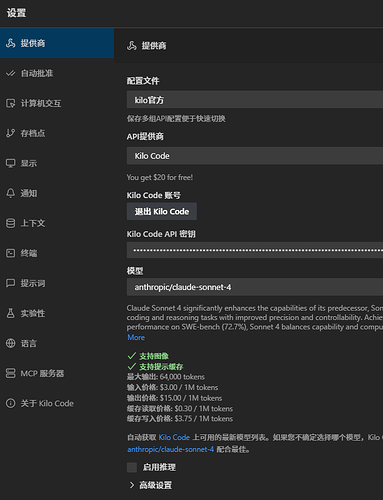Click the display monitor icon
The width and height of the screenshot is (383, 500).
pyautogui.click(x=11, y=163)
